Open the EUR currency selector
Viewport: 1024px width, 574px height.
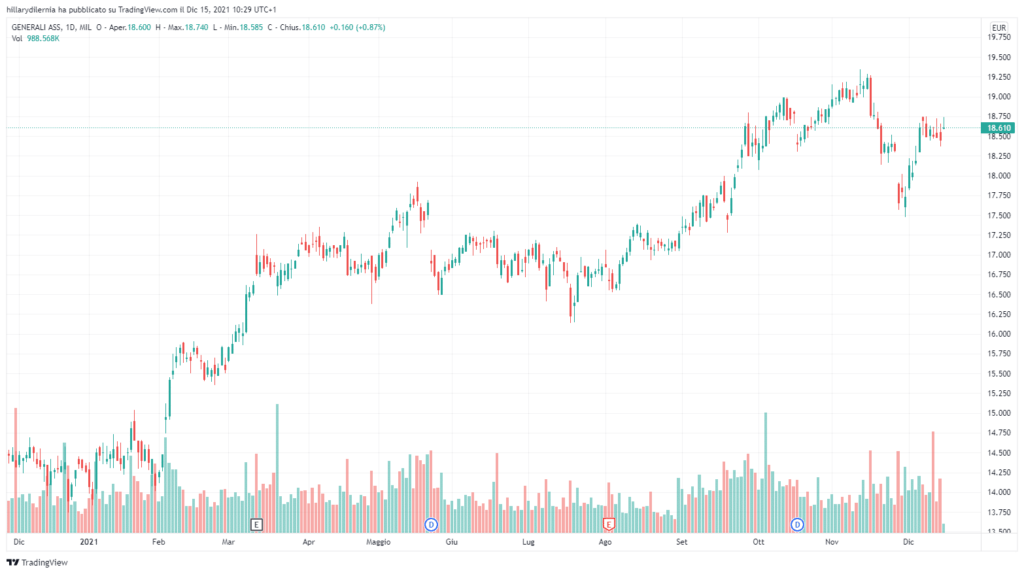pos(997,27)
